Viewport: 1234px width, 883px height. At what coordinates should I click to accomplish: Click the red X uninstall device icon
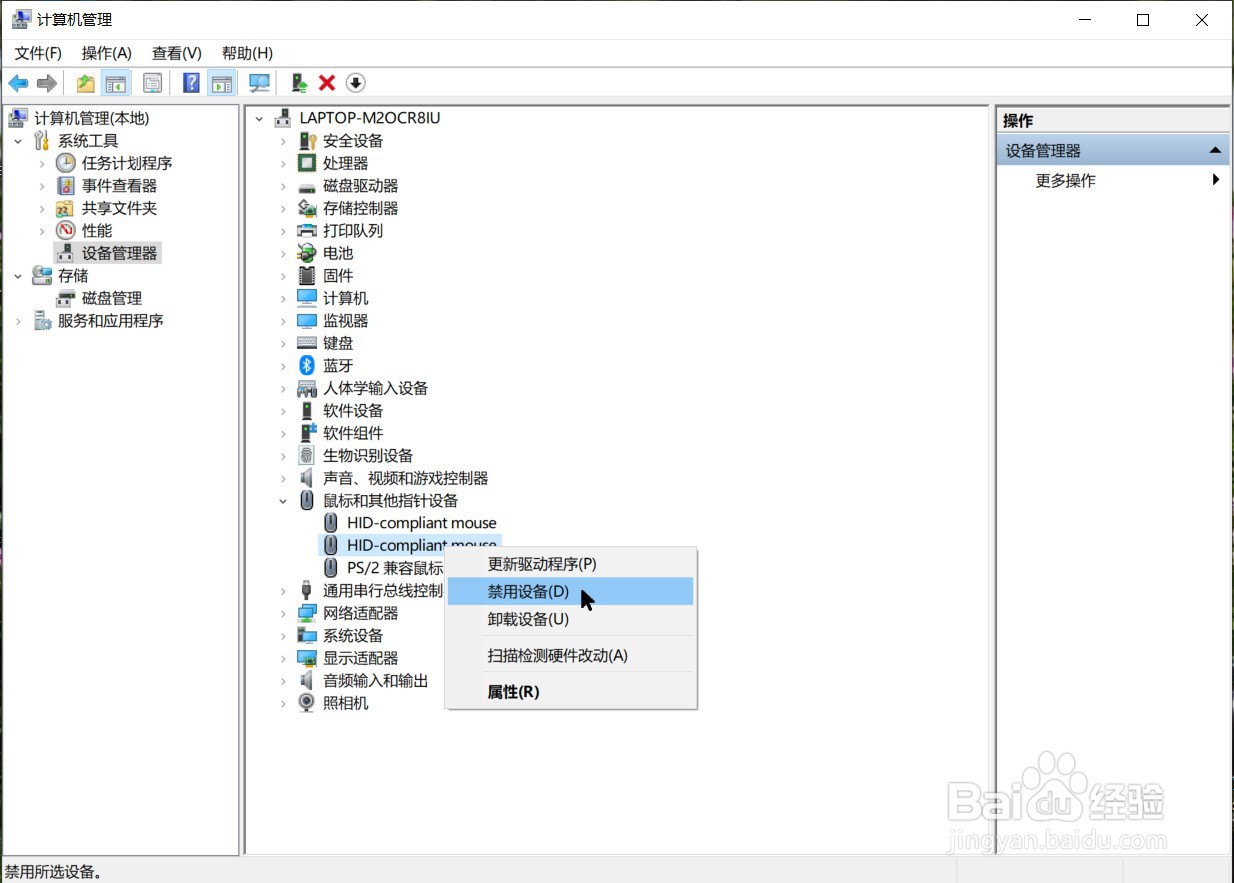327,83
